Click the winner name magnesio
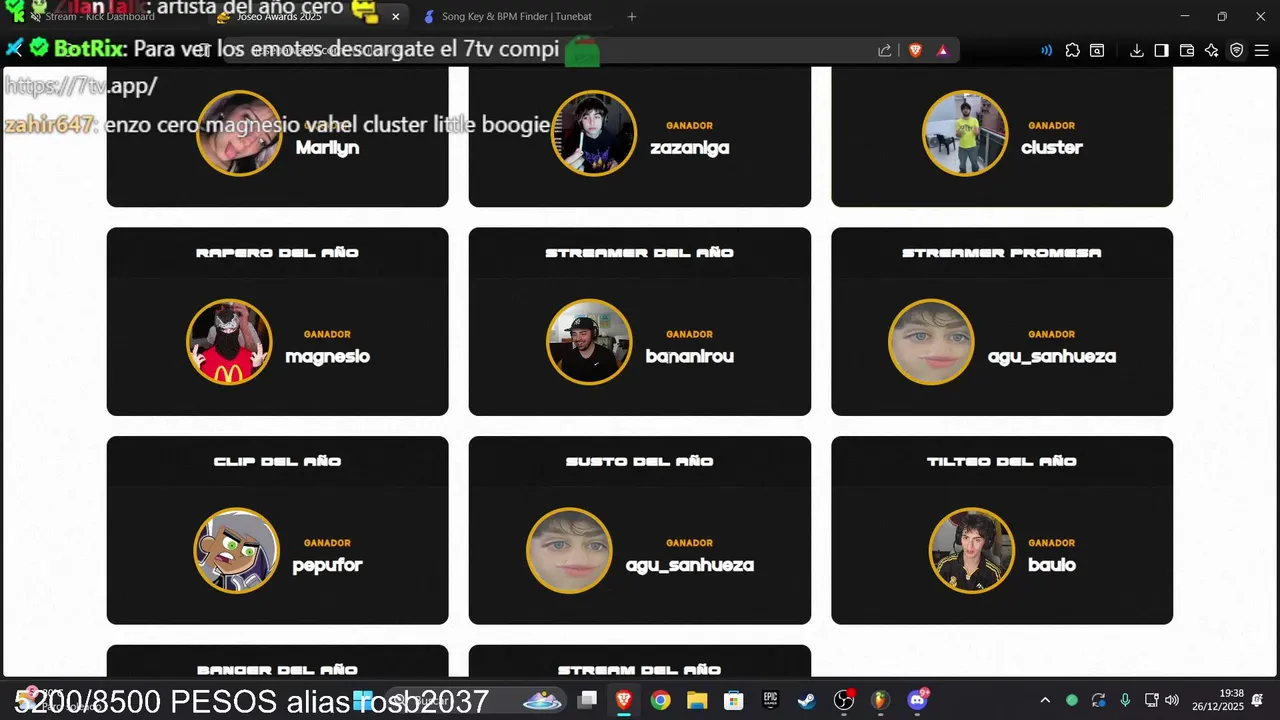 tap(327, 357)
